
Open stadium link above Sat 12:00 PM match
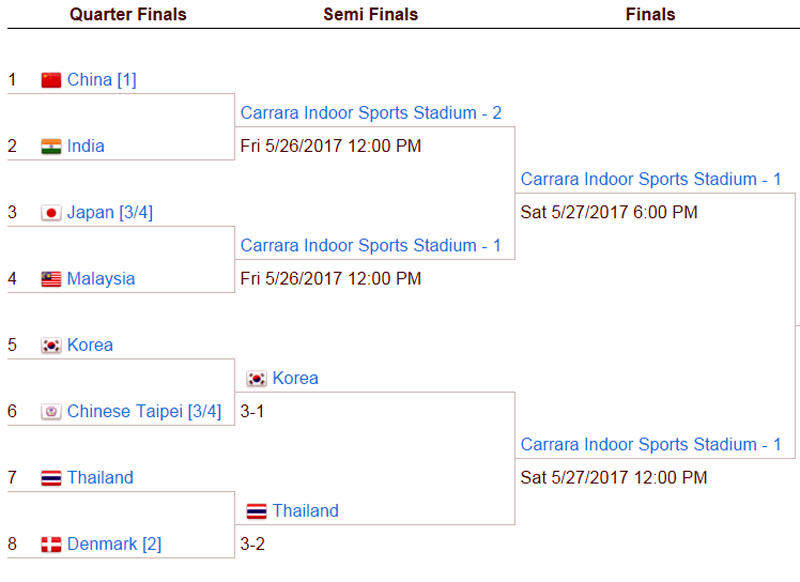[x=651, y=444]
